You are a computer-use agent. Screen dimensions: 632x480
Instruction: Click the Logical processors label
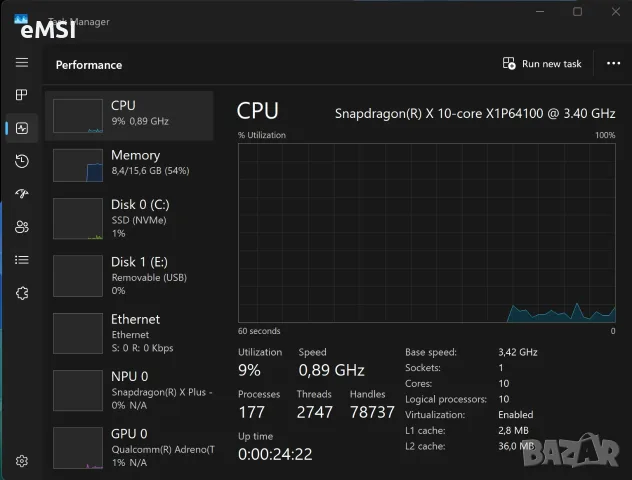[446, 399]
